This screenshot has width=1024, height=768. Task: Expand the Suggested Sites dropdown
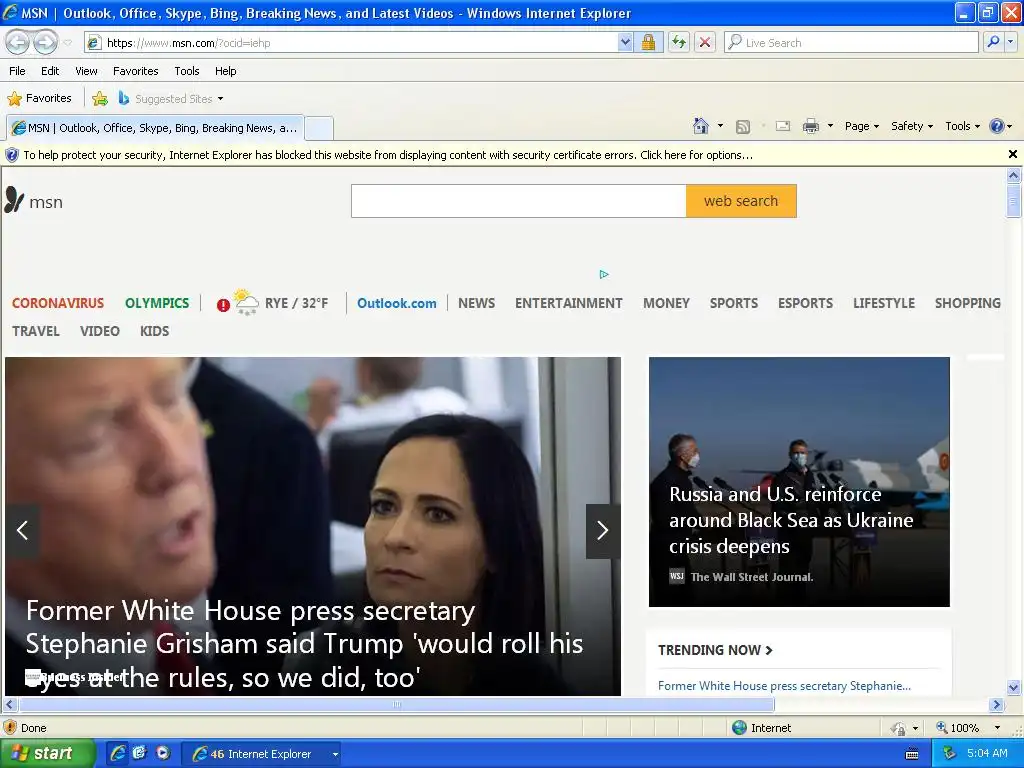click(220, 99)
